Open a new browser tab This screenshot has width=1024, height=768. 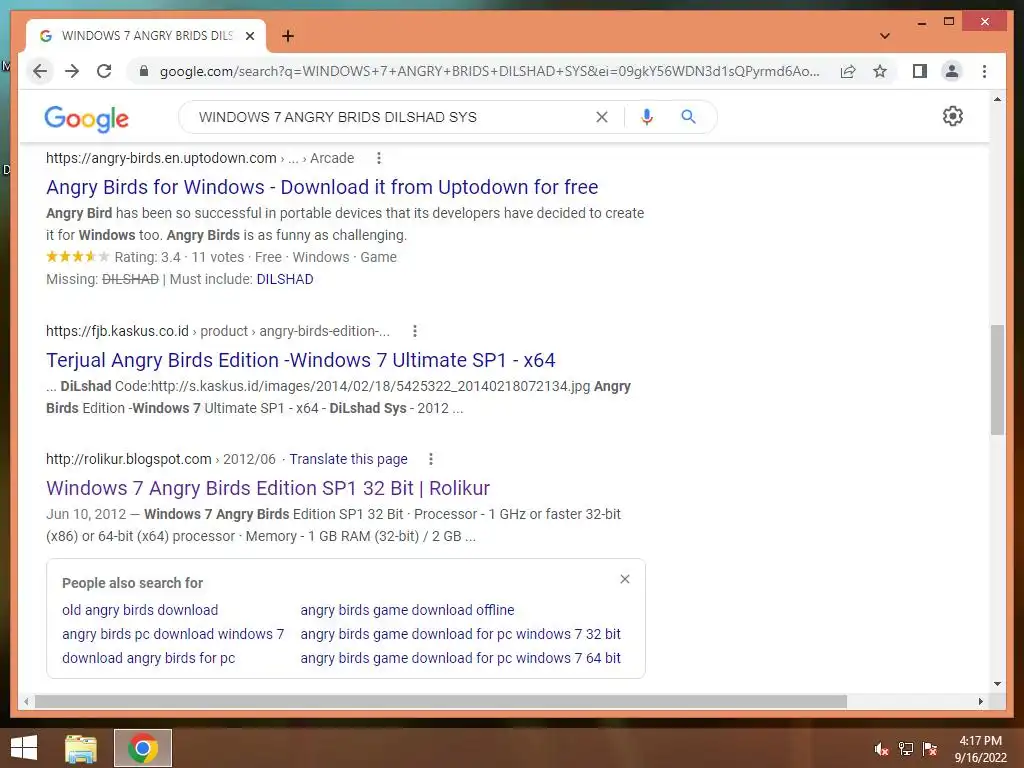click(x=288, y=36)
